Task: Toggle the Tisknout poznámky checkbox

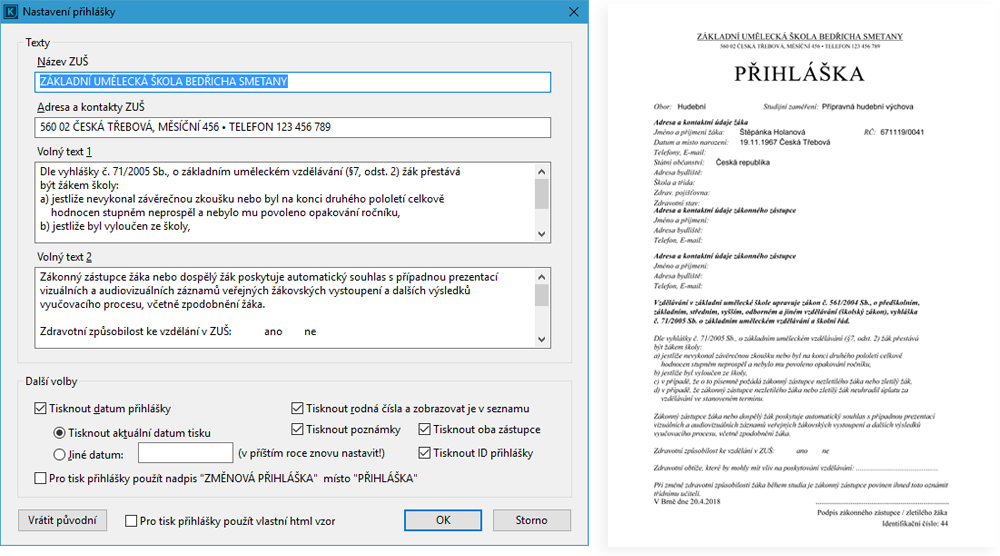Action: coord(298,430)
